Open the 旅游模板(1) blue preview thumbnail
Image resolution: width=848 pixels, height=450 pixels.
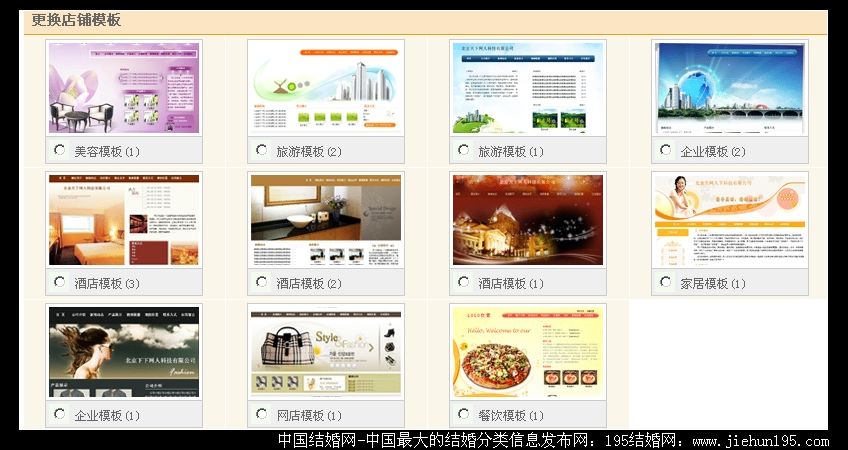point(528,88)
